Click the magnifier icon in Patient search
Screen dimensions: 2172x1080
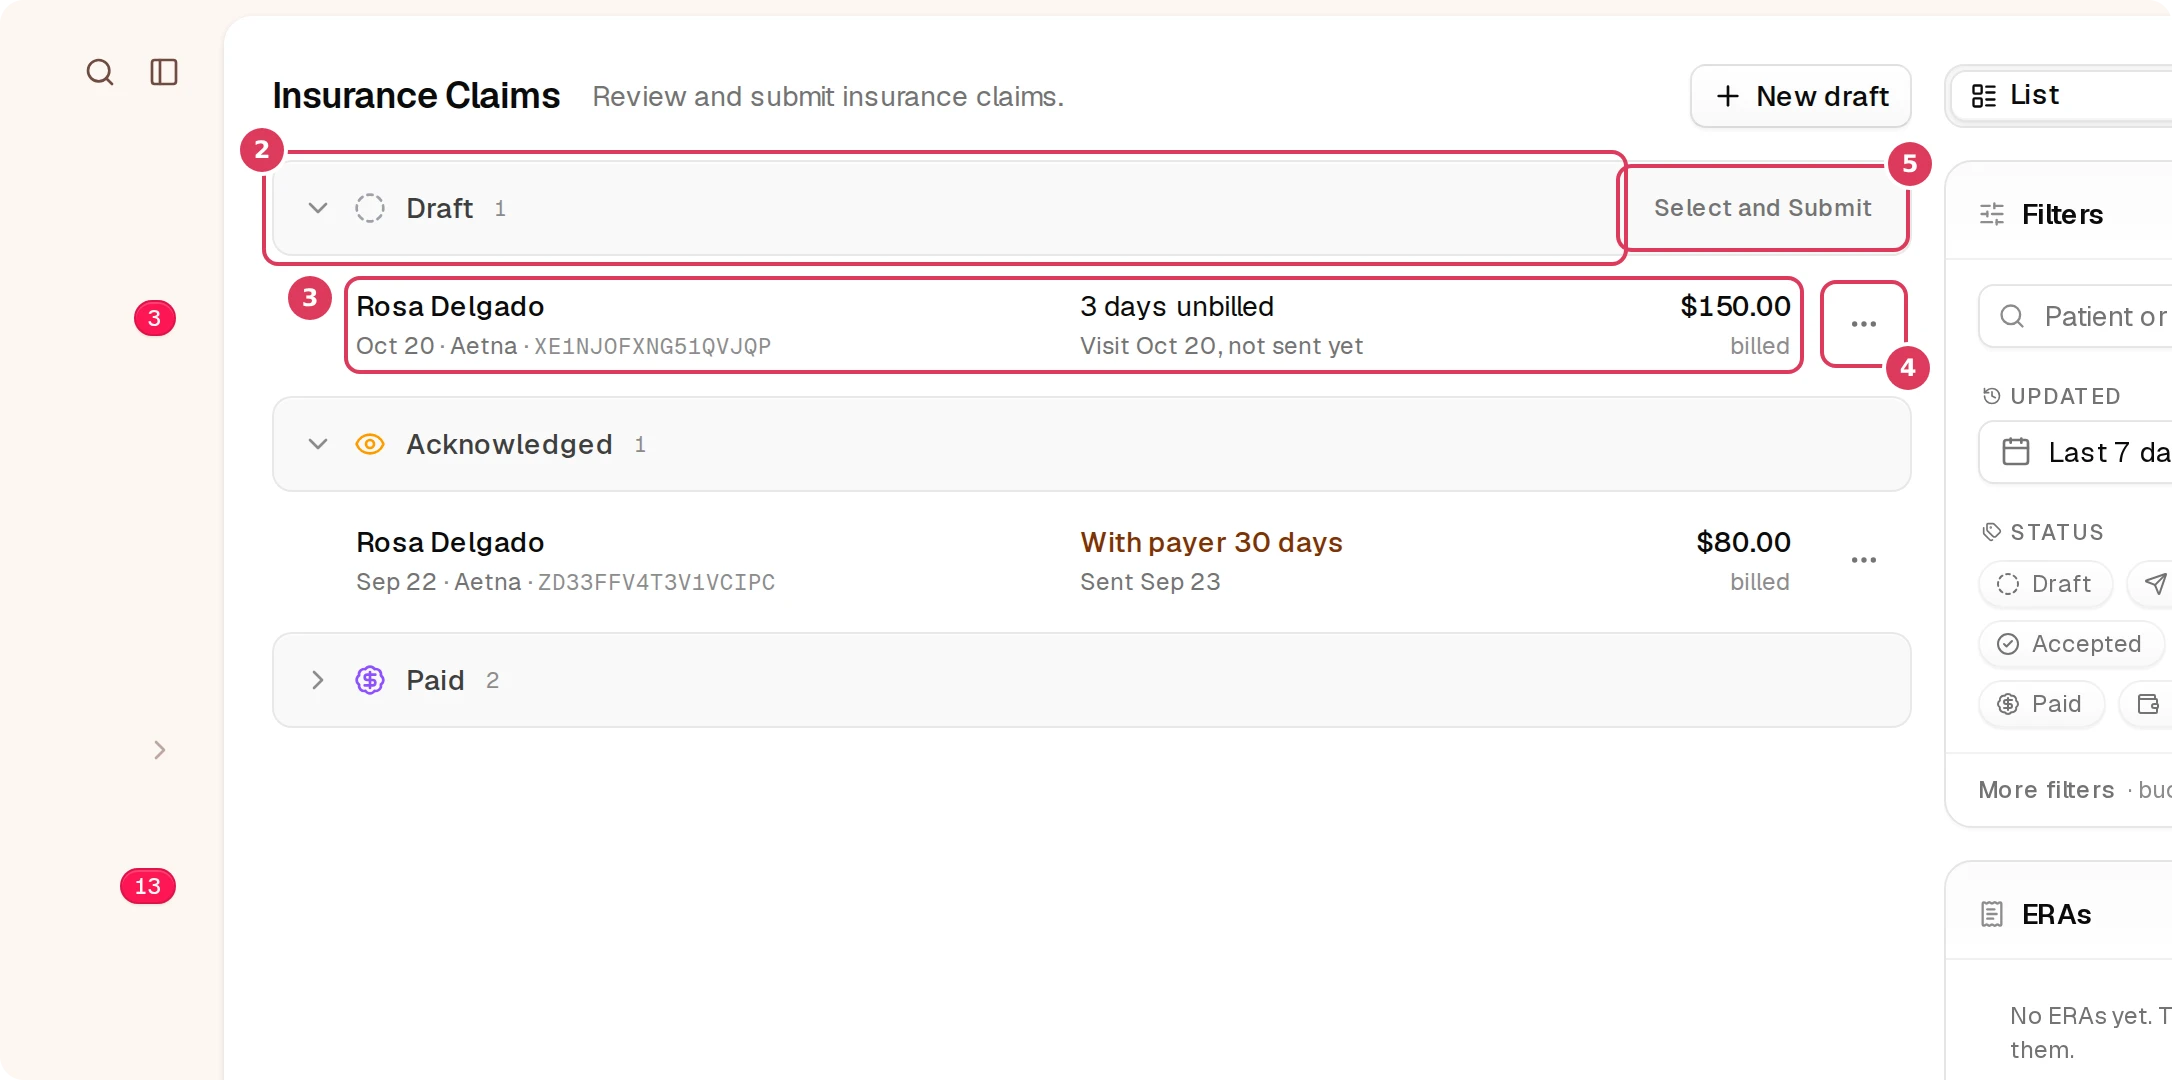coord(2012,316)
